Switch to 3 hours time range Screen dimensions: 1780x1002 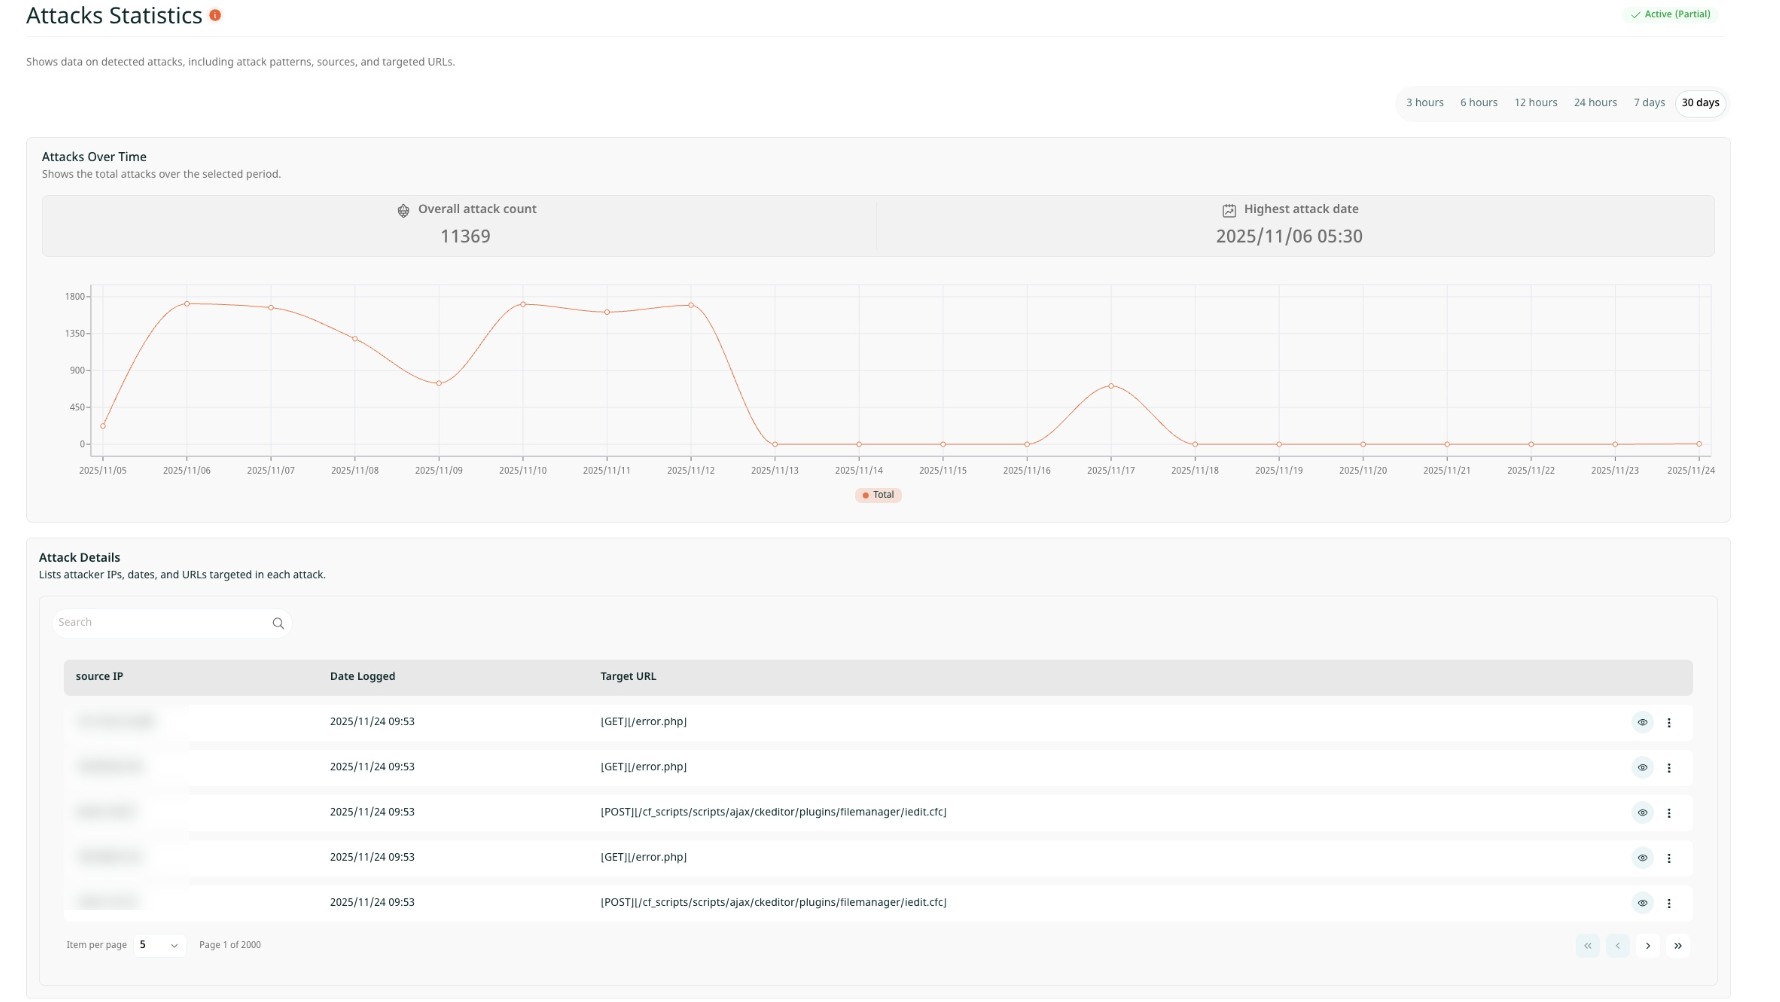[1424, 103]
